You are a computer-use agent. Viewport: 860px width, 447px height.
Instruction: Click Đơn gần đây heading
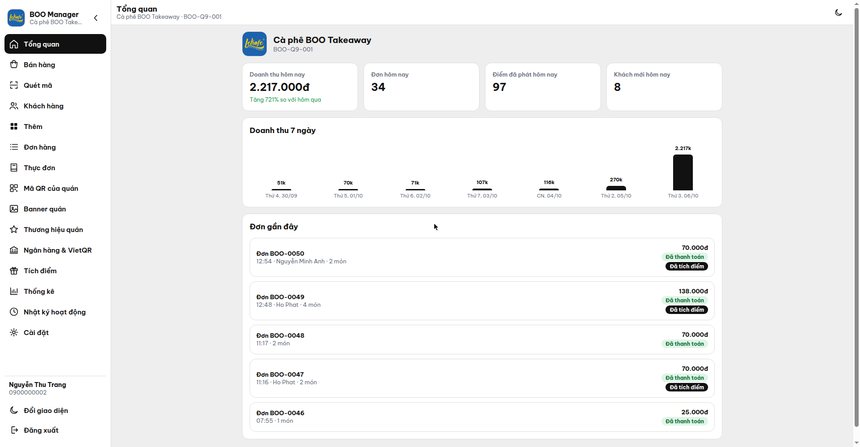point(274,227)
